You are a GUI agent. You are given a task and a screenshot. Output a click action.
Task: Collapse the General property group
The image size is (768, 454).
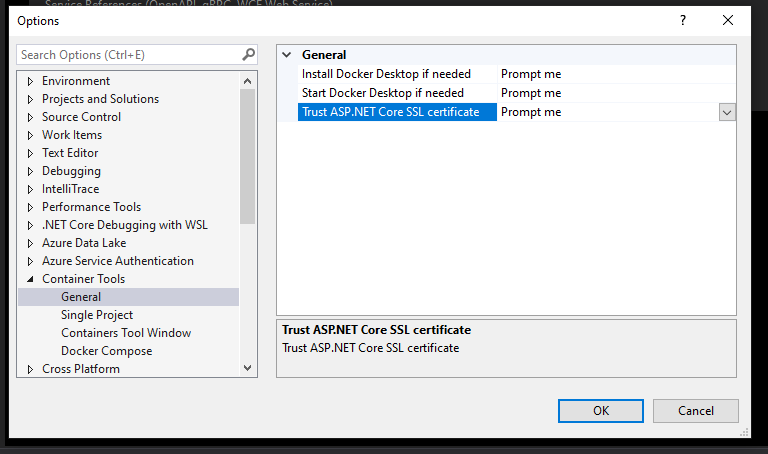coord(287,55)
